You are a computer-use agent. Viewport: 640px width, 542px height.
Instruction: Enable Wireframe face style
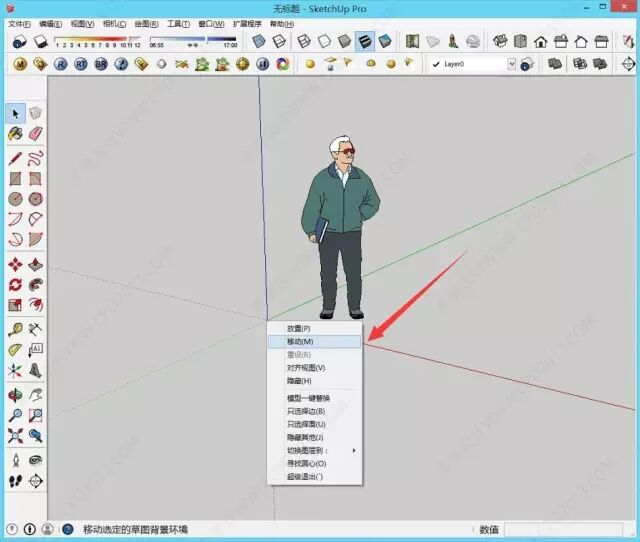pos(304,41)
